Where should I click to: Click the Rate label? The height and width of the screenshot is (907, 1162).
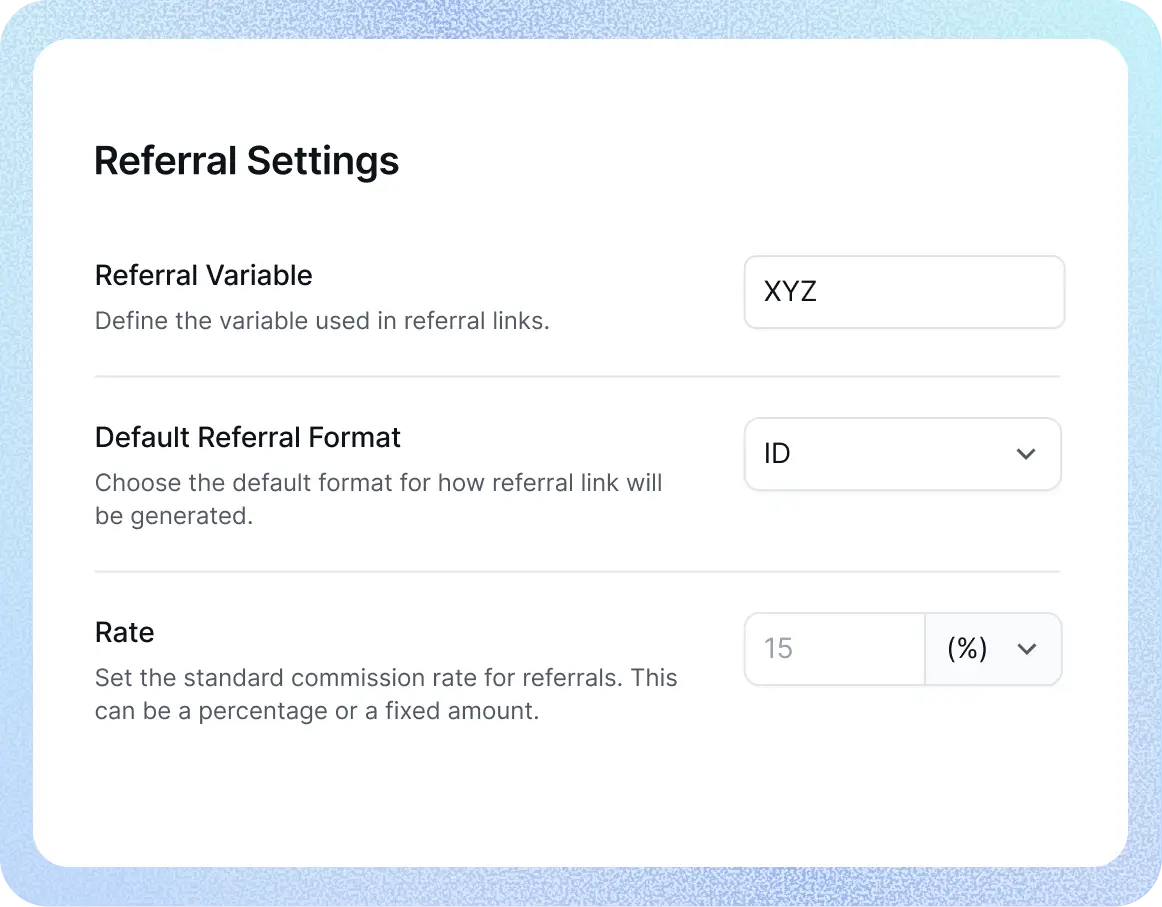(x=124, y=632)
